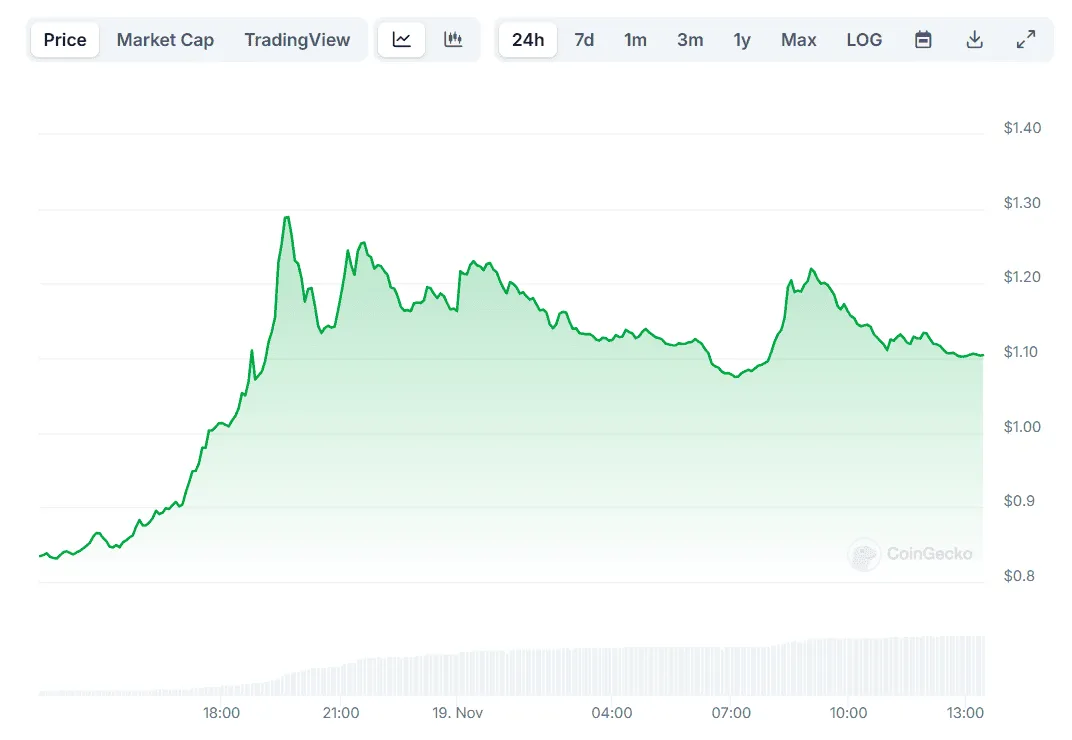Select the candlestick bars icon next to line chart
Image resolution: width=1072 pixels, height=740 pixels.
(x=452, y=39)
